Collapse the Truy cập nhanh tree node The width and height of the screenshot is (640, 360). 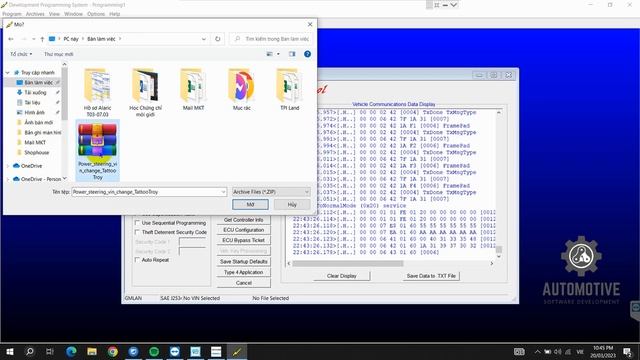(x=7, y=72)
